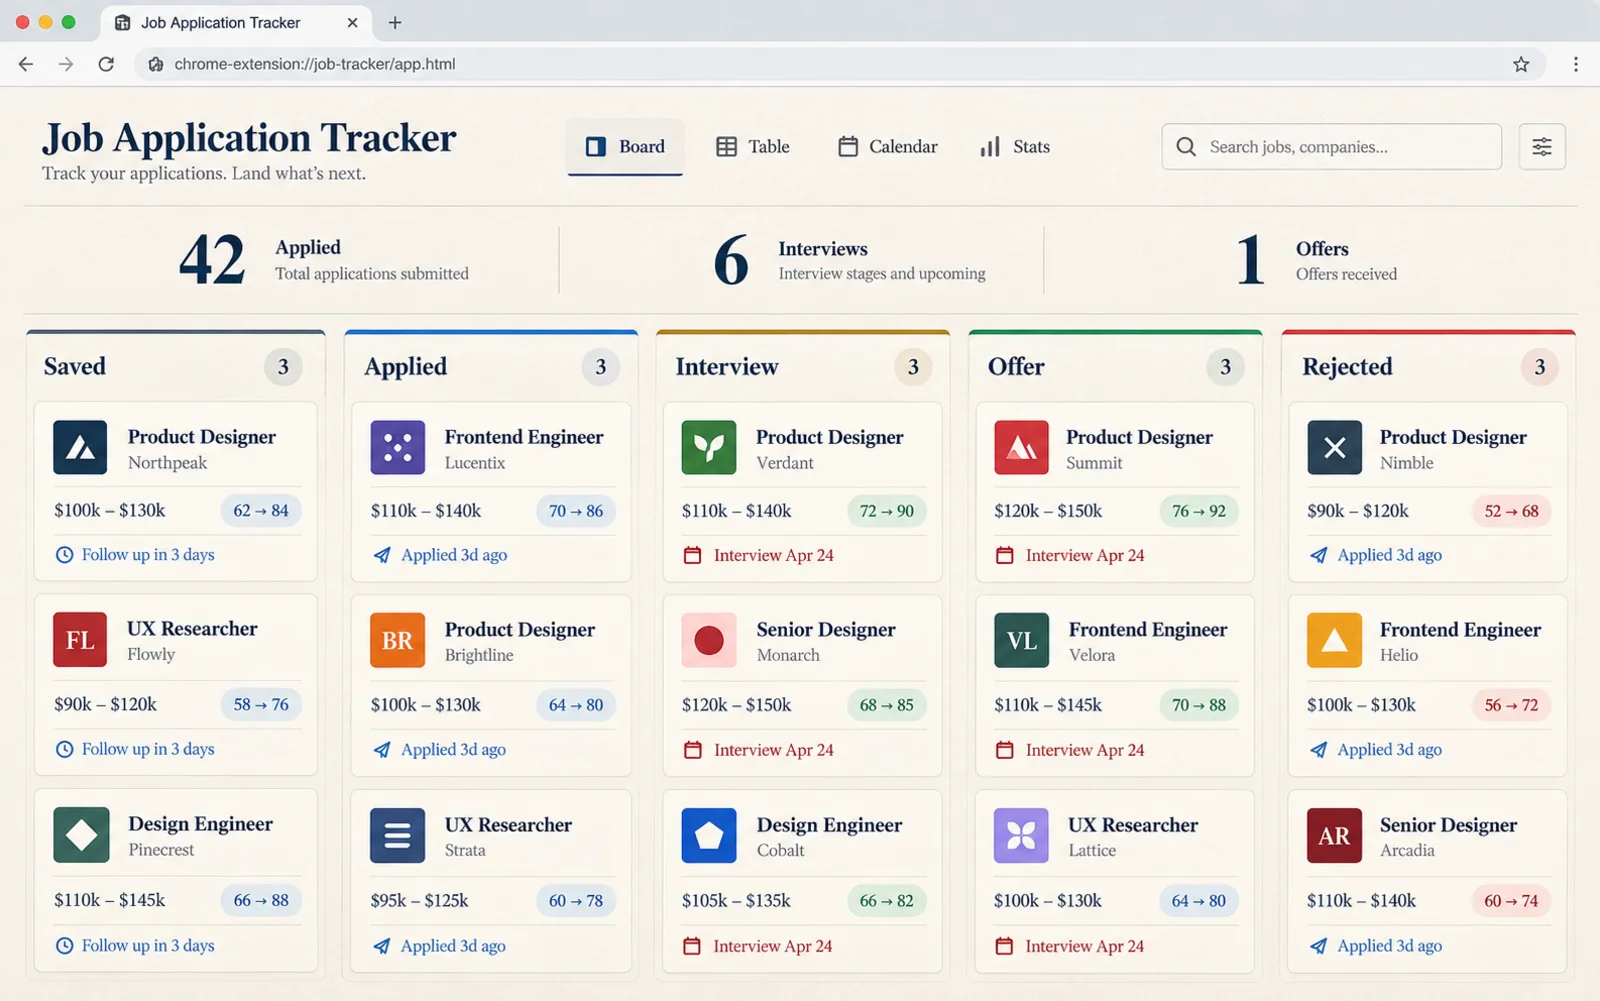
Task: Click the Cobalt pentagon logo icon
Action: point(709,835)
